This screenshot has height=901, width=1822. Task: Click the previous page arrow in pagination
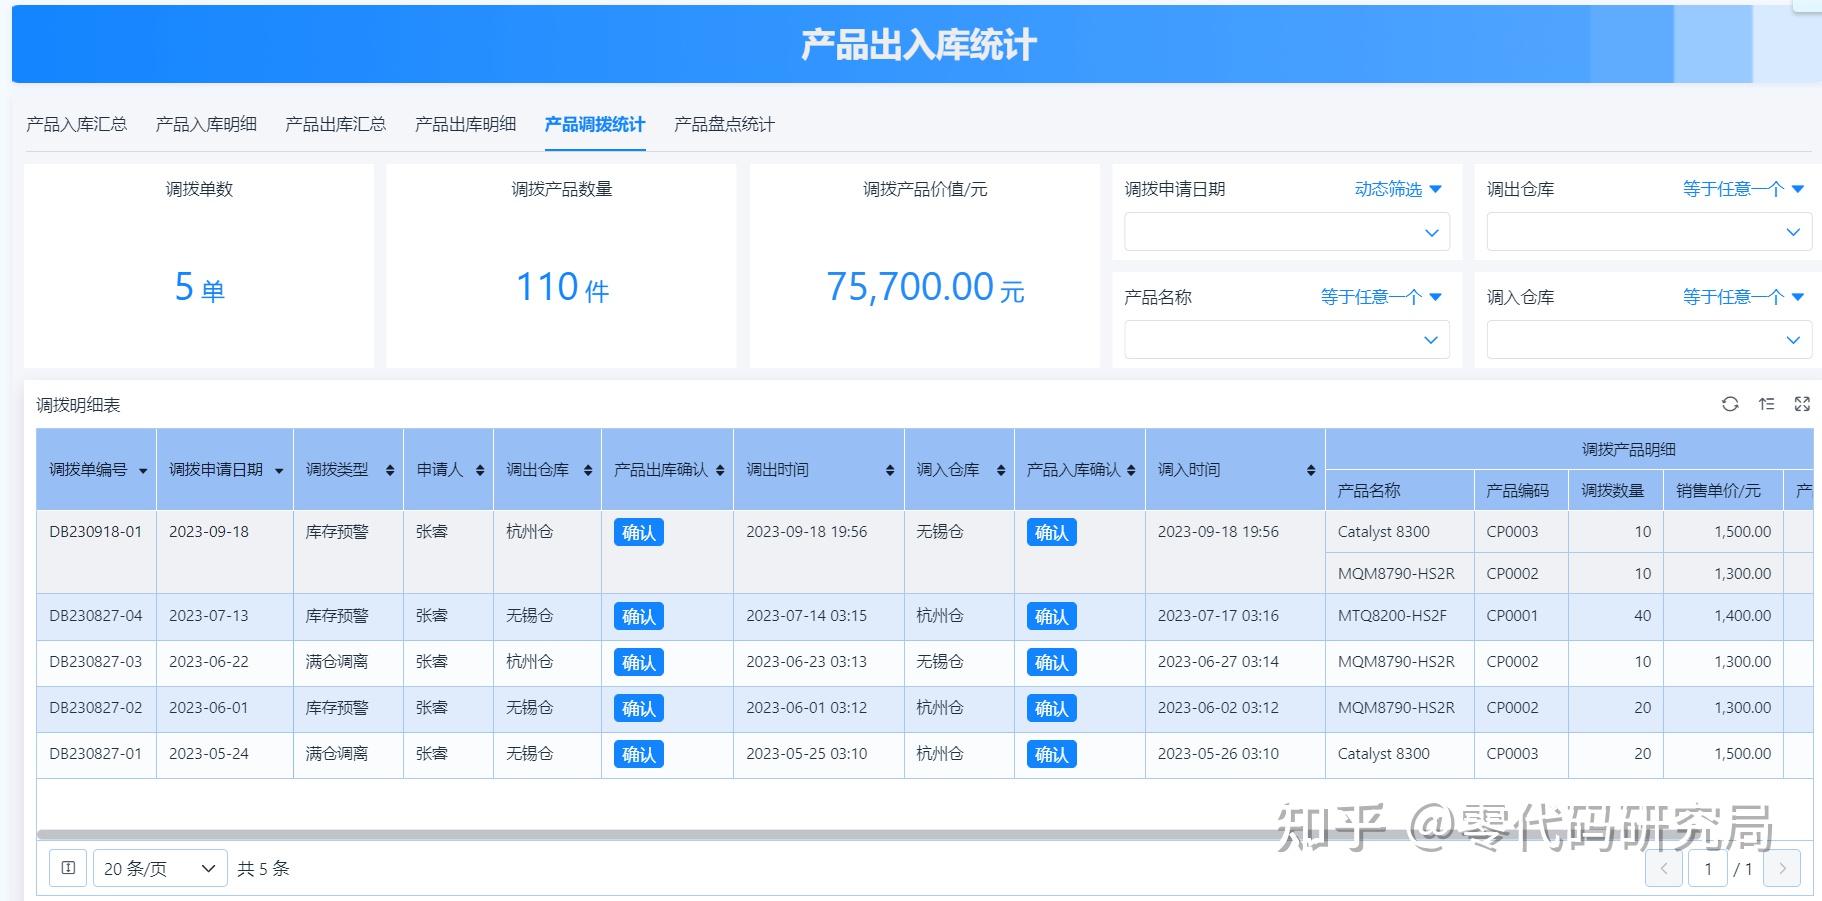pyautogui.click(x=1663, y=869)
